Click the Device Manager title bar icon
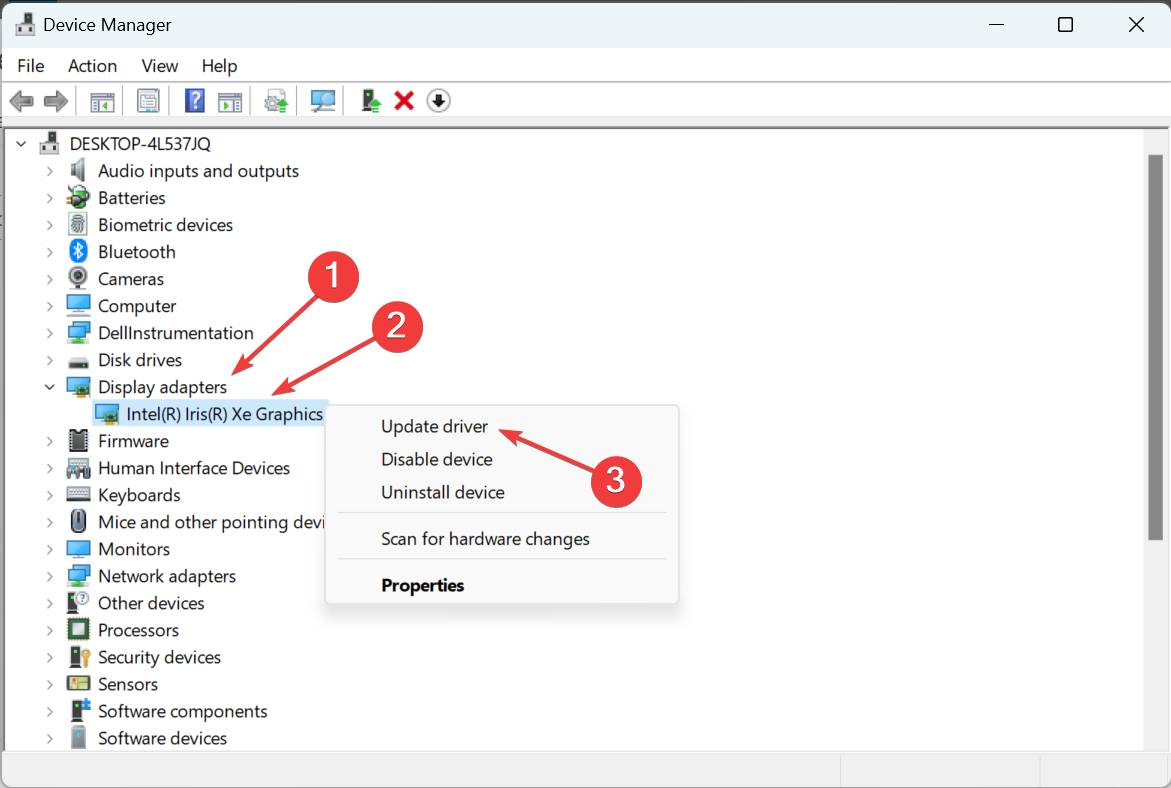This screenshot has height=788, width=1171. coord(25,25)
